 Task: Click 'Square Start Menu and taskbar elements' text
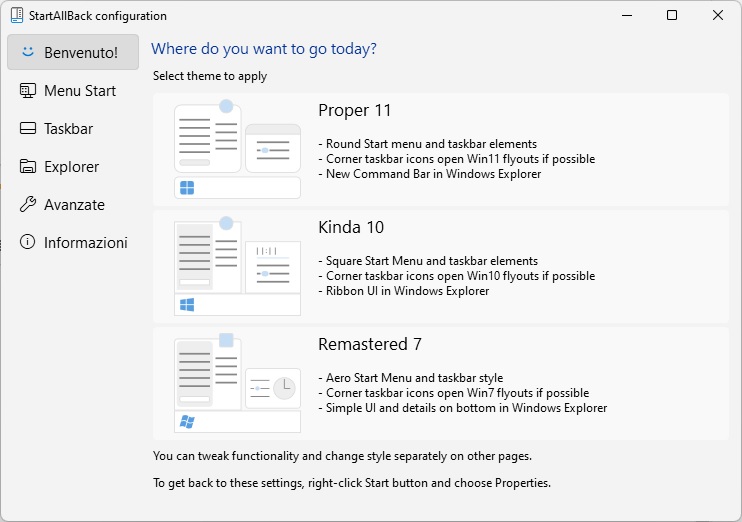coord(428,261)
